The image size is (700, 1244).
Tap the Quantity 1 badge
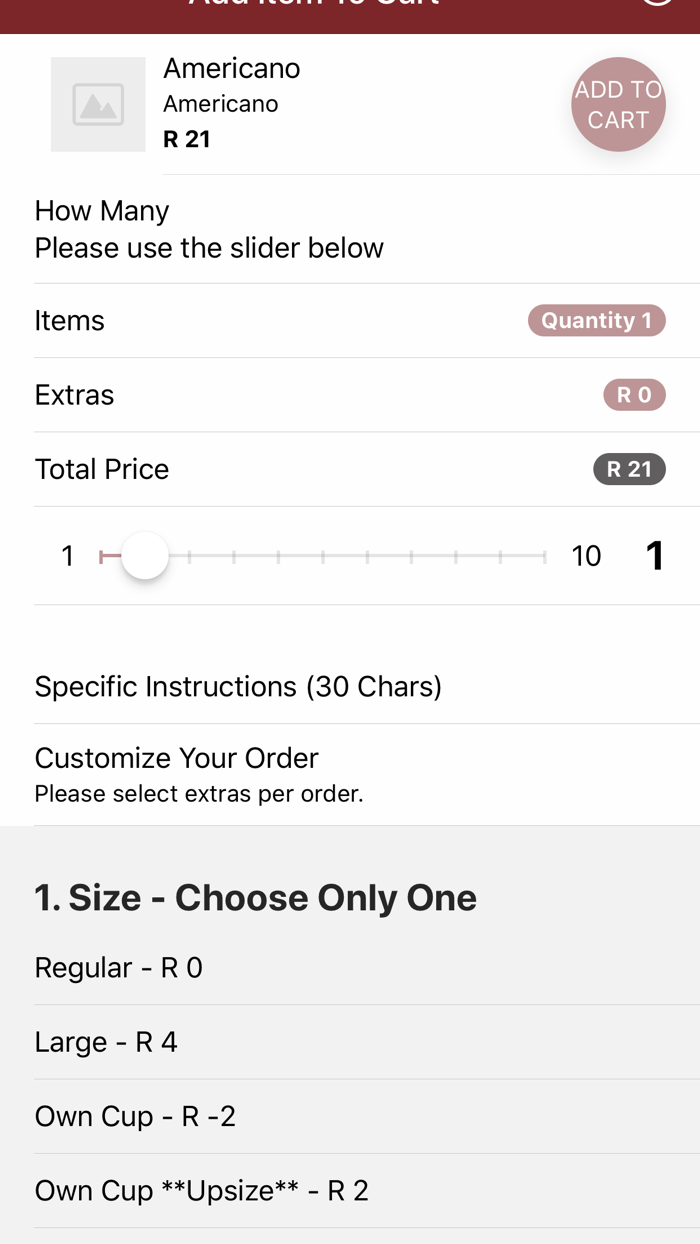pos(596,320)
